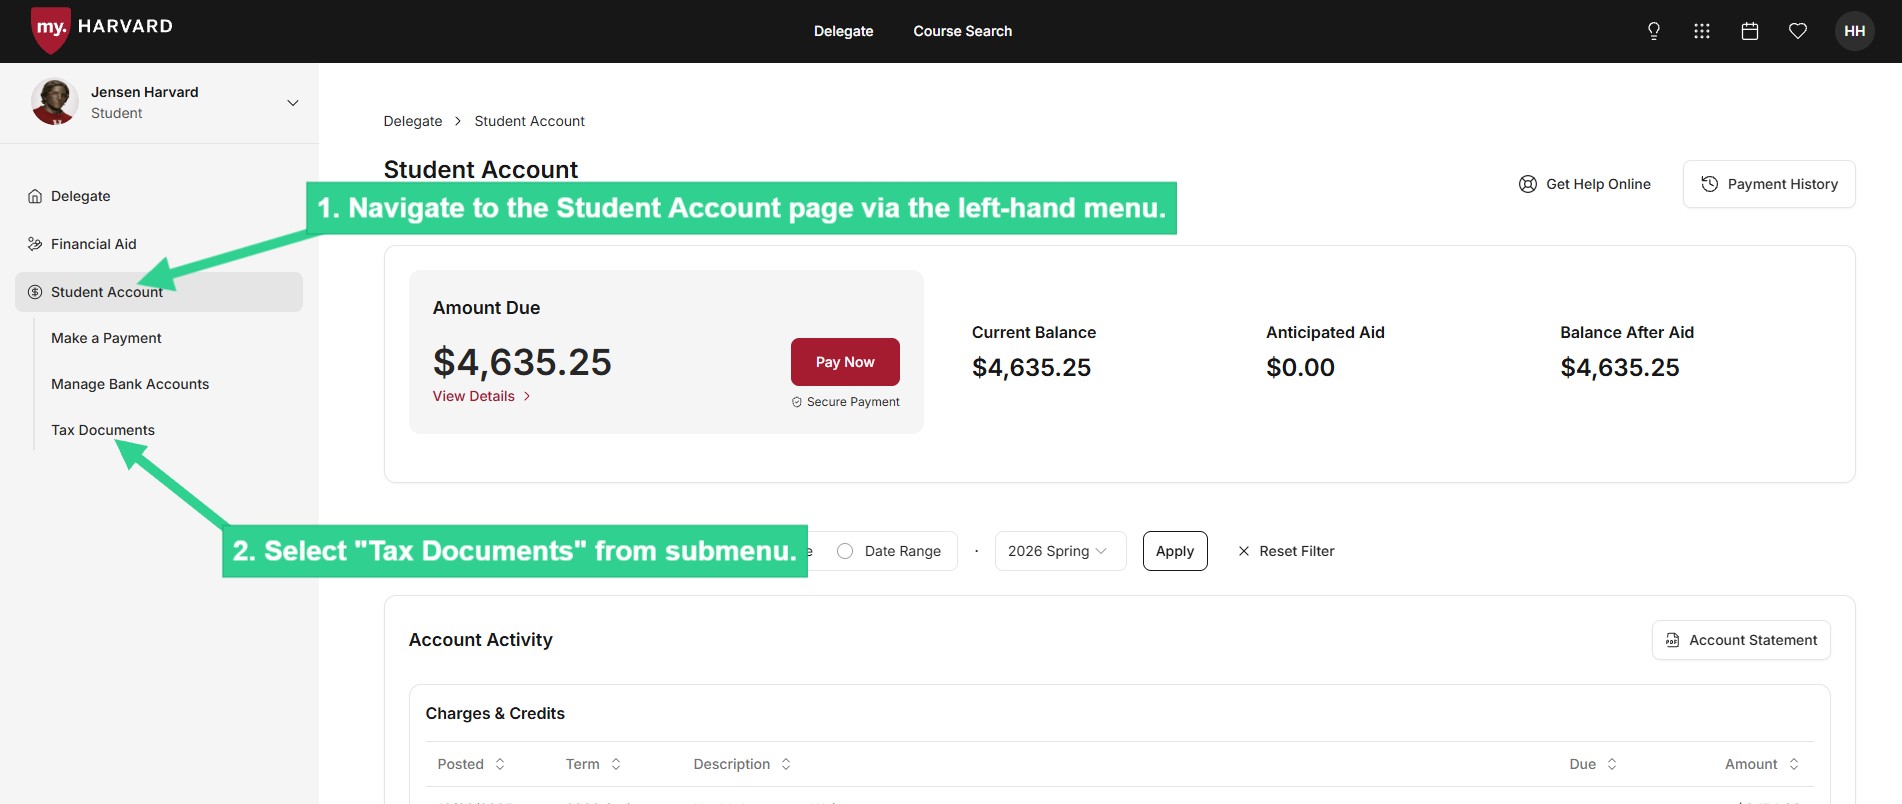
Task: Open Make a Payment submenu item
Action: coord(106,338)
